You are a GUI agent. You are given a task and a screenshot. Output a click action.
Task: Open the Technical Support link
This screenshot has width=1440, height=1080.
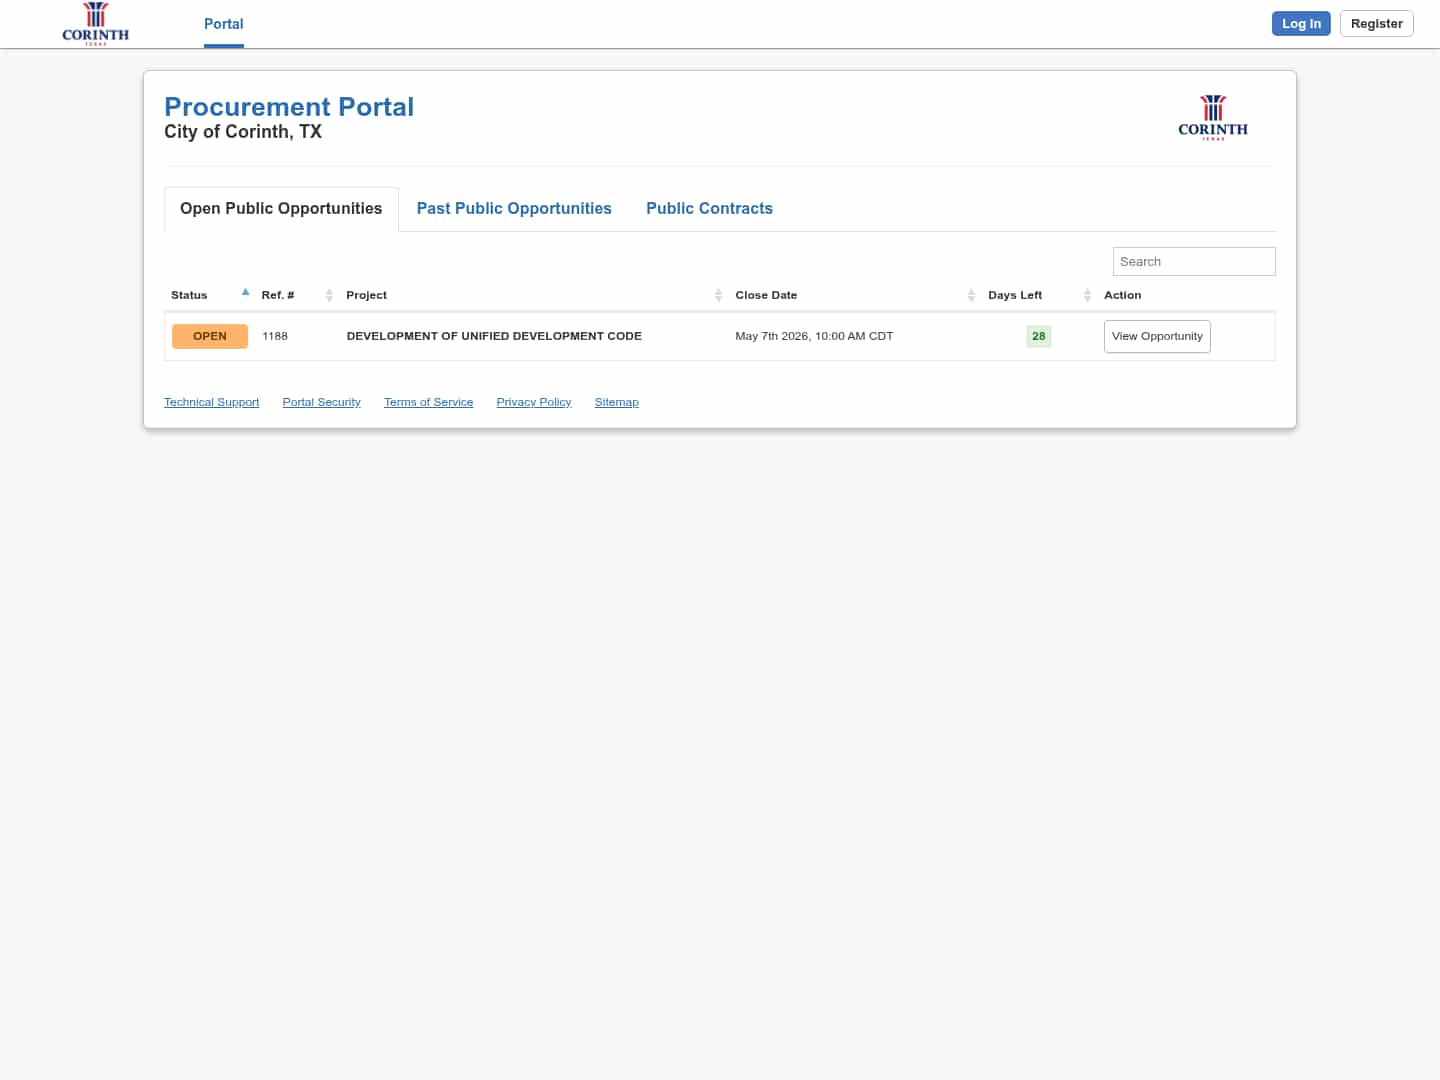211,402
